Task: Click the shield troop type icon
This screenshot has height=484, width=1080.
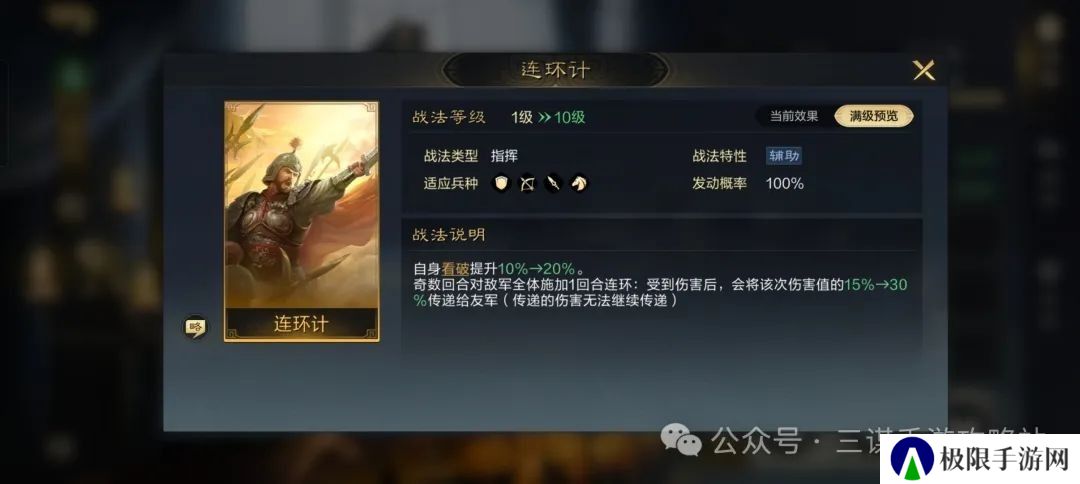Action: click(501, 184)
